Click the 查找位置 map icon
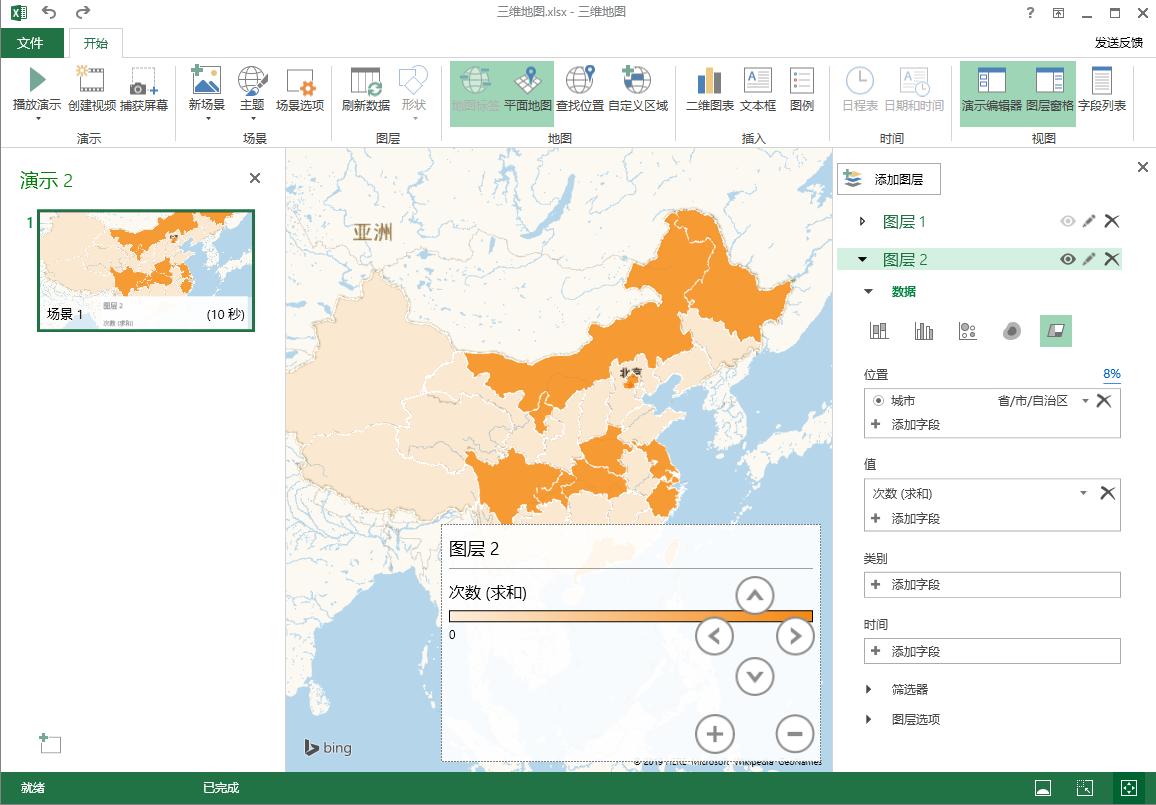 coord(581,90)
